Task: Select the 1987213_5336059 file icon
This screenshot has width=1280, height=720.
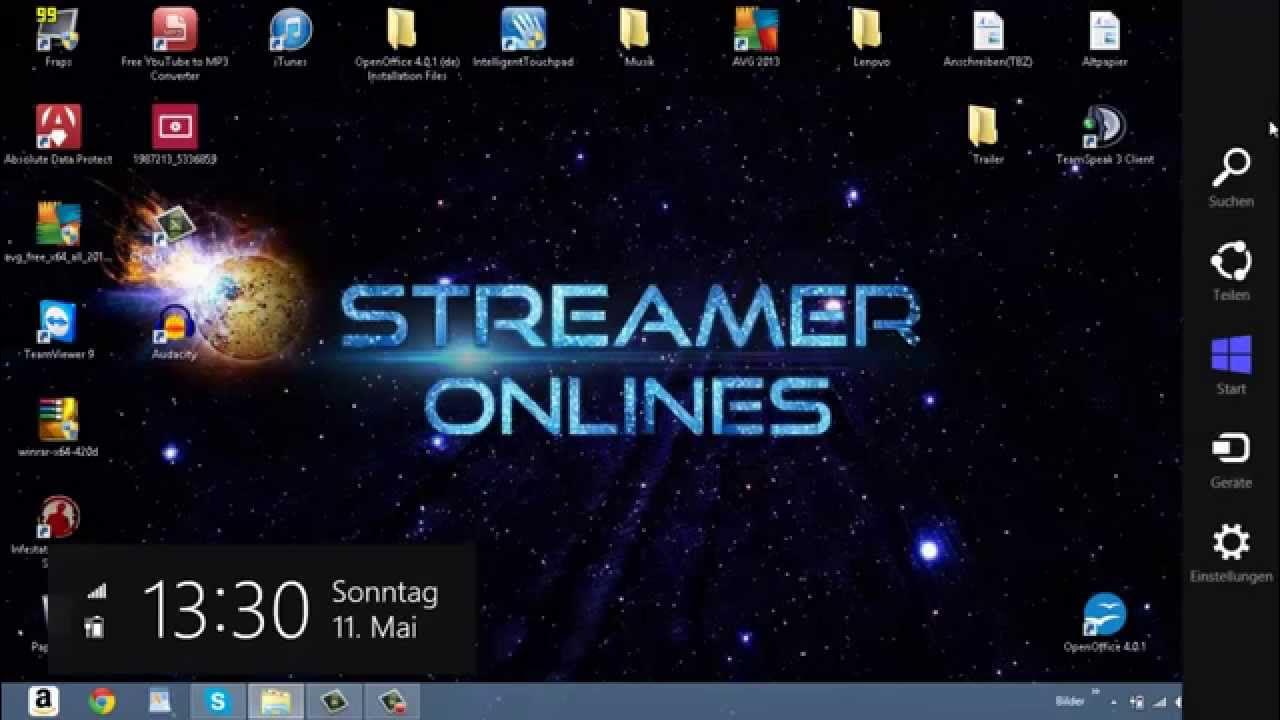Action: (x=175, y=134)
